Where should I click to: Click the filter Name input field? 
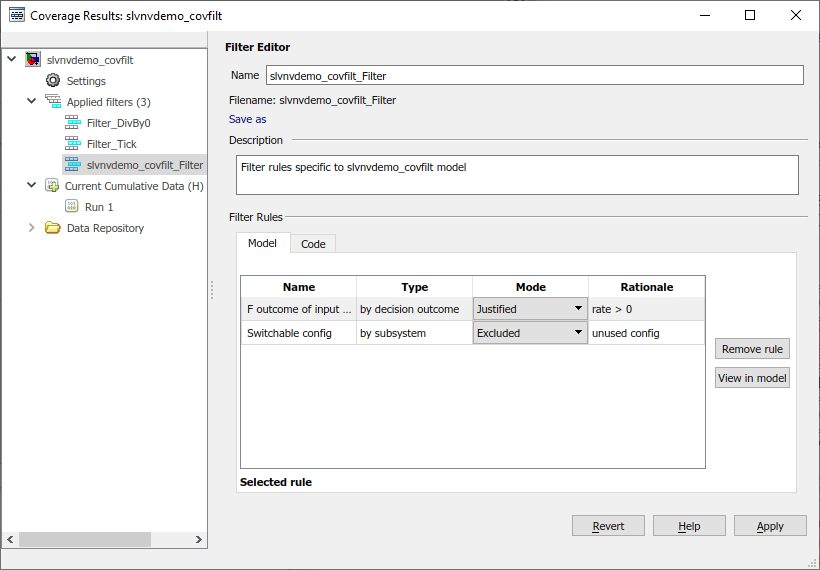click(534, 75)
